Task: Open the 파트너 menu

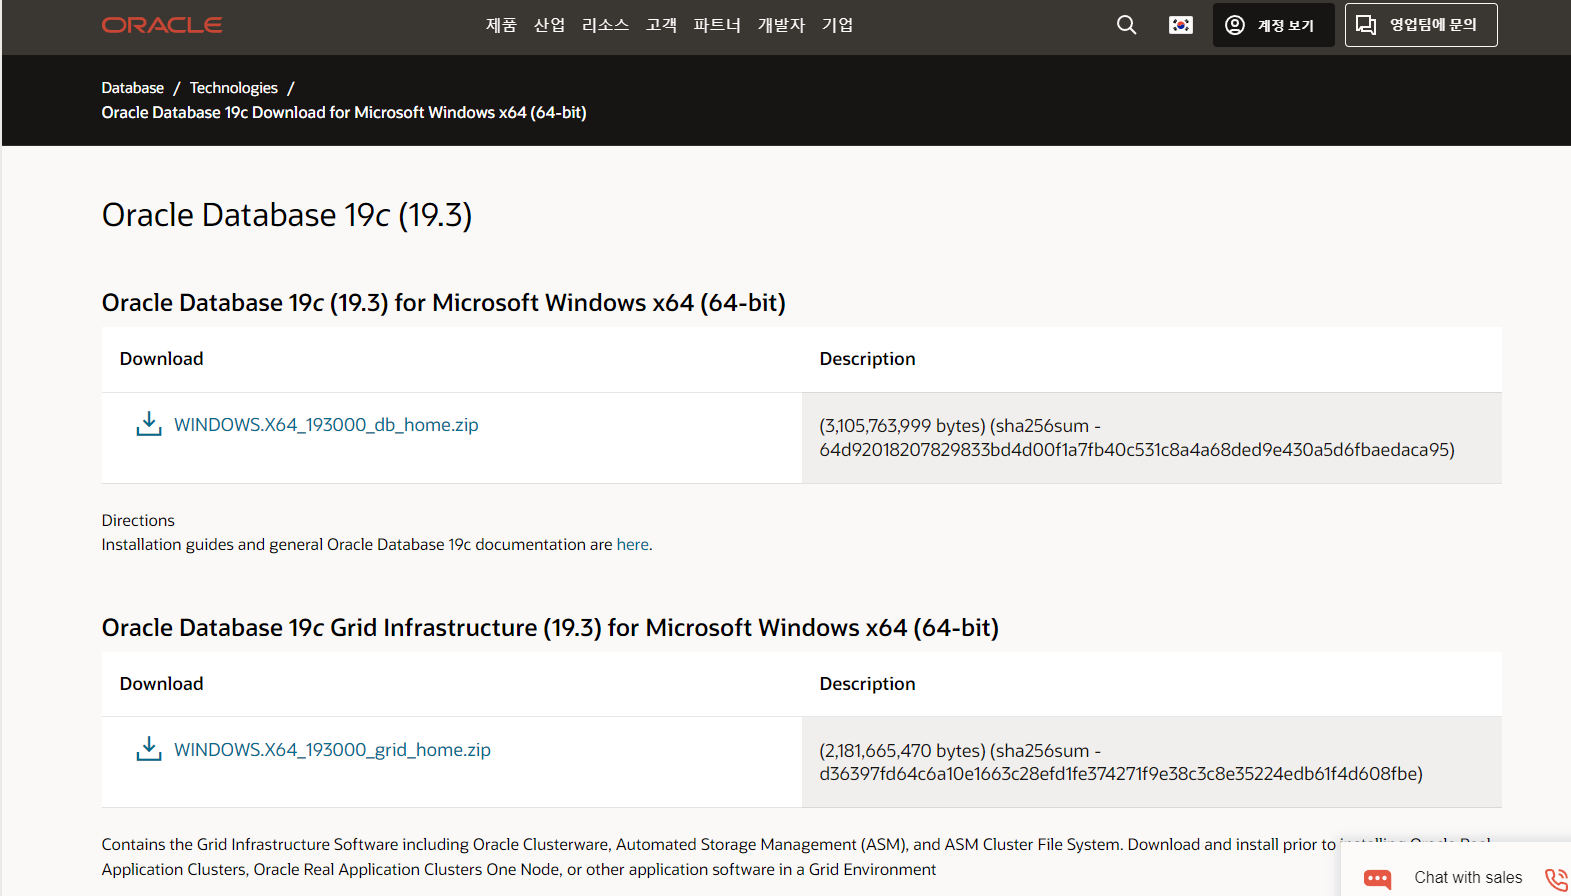Action: coord(717,25)
